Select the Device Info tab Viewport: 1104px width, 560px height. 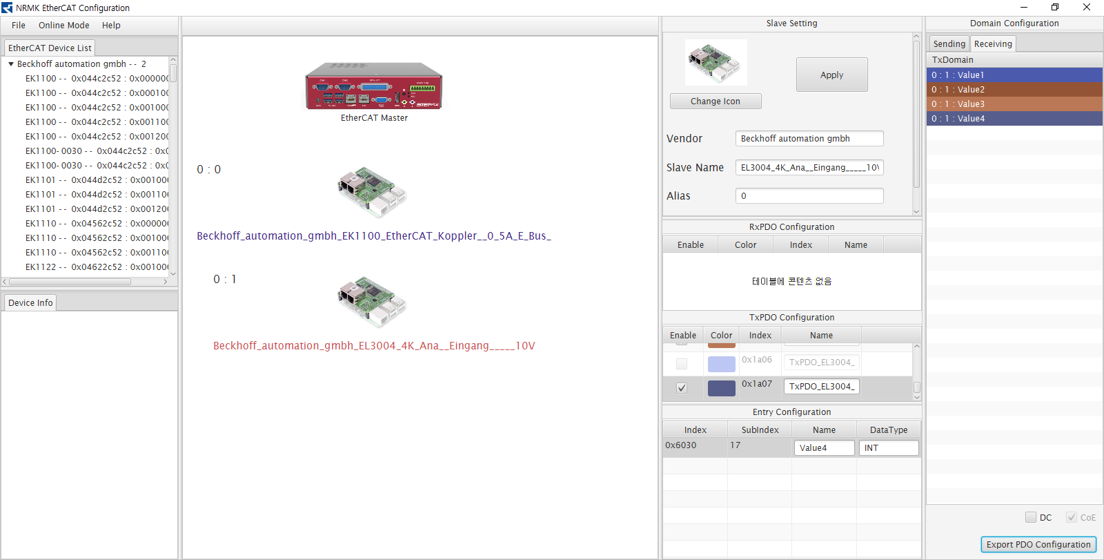[30, 302]
